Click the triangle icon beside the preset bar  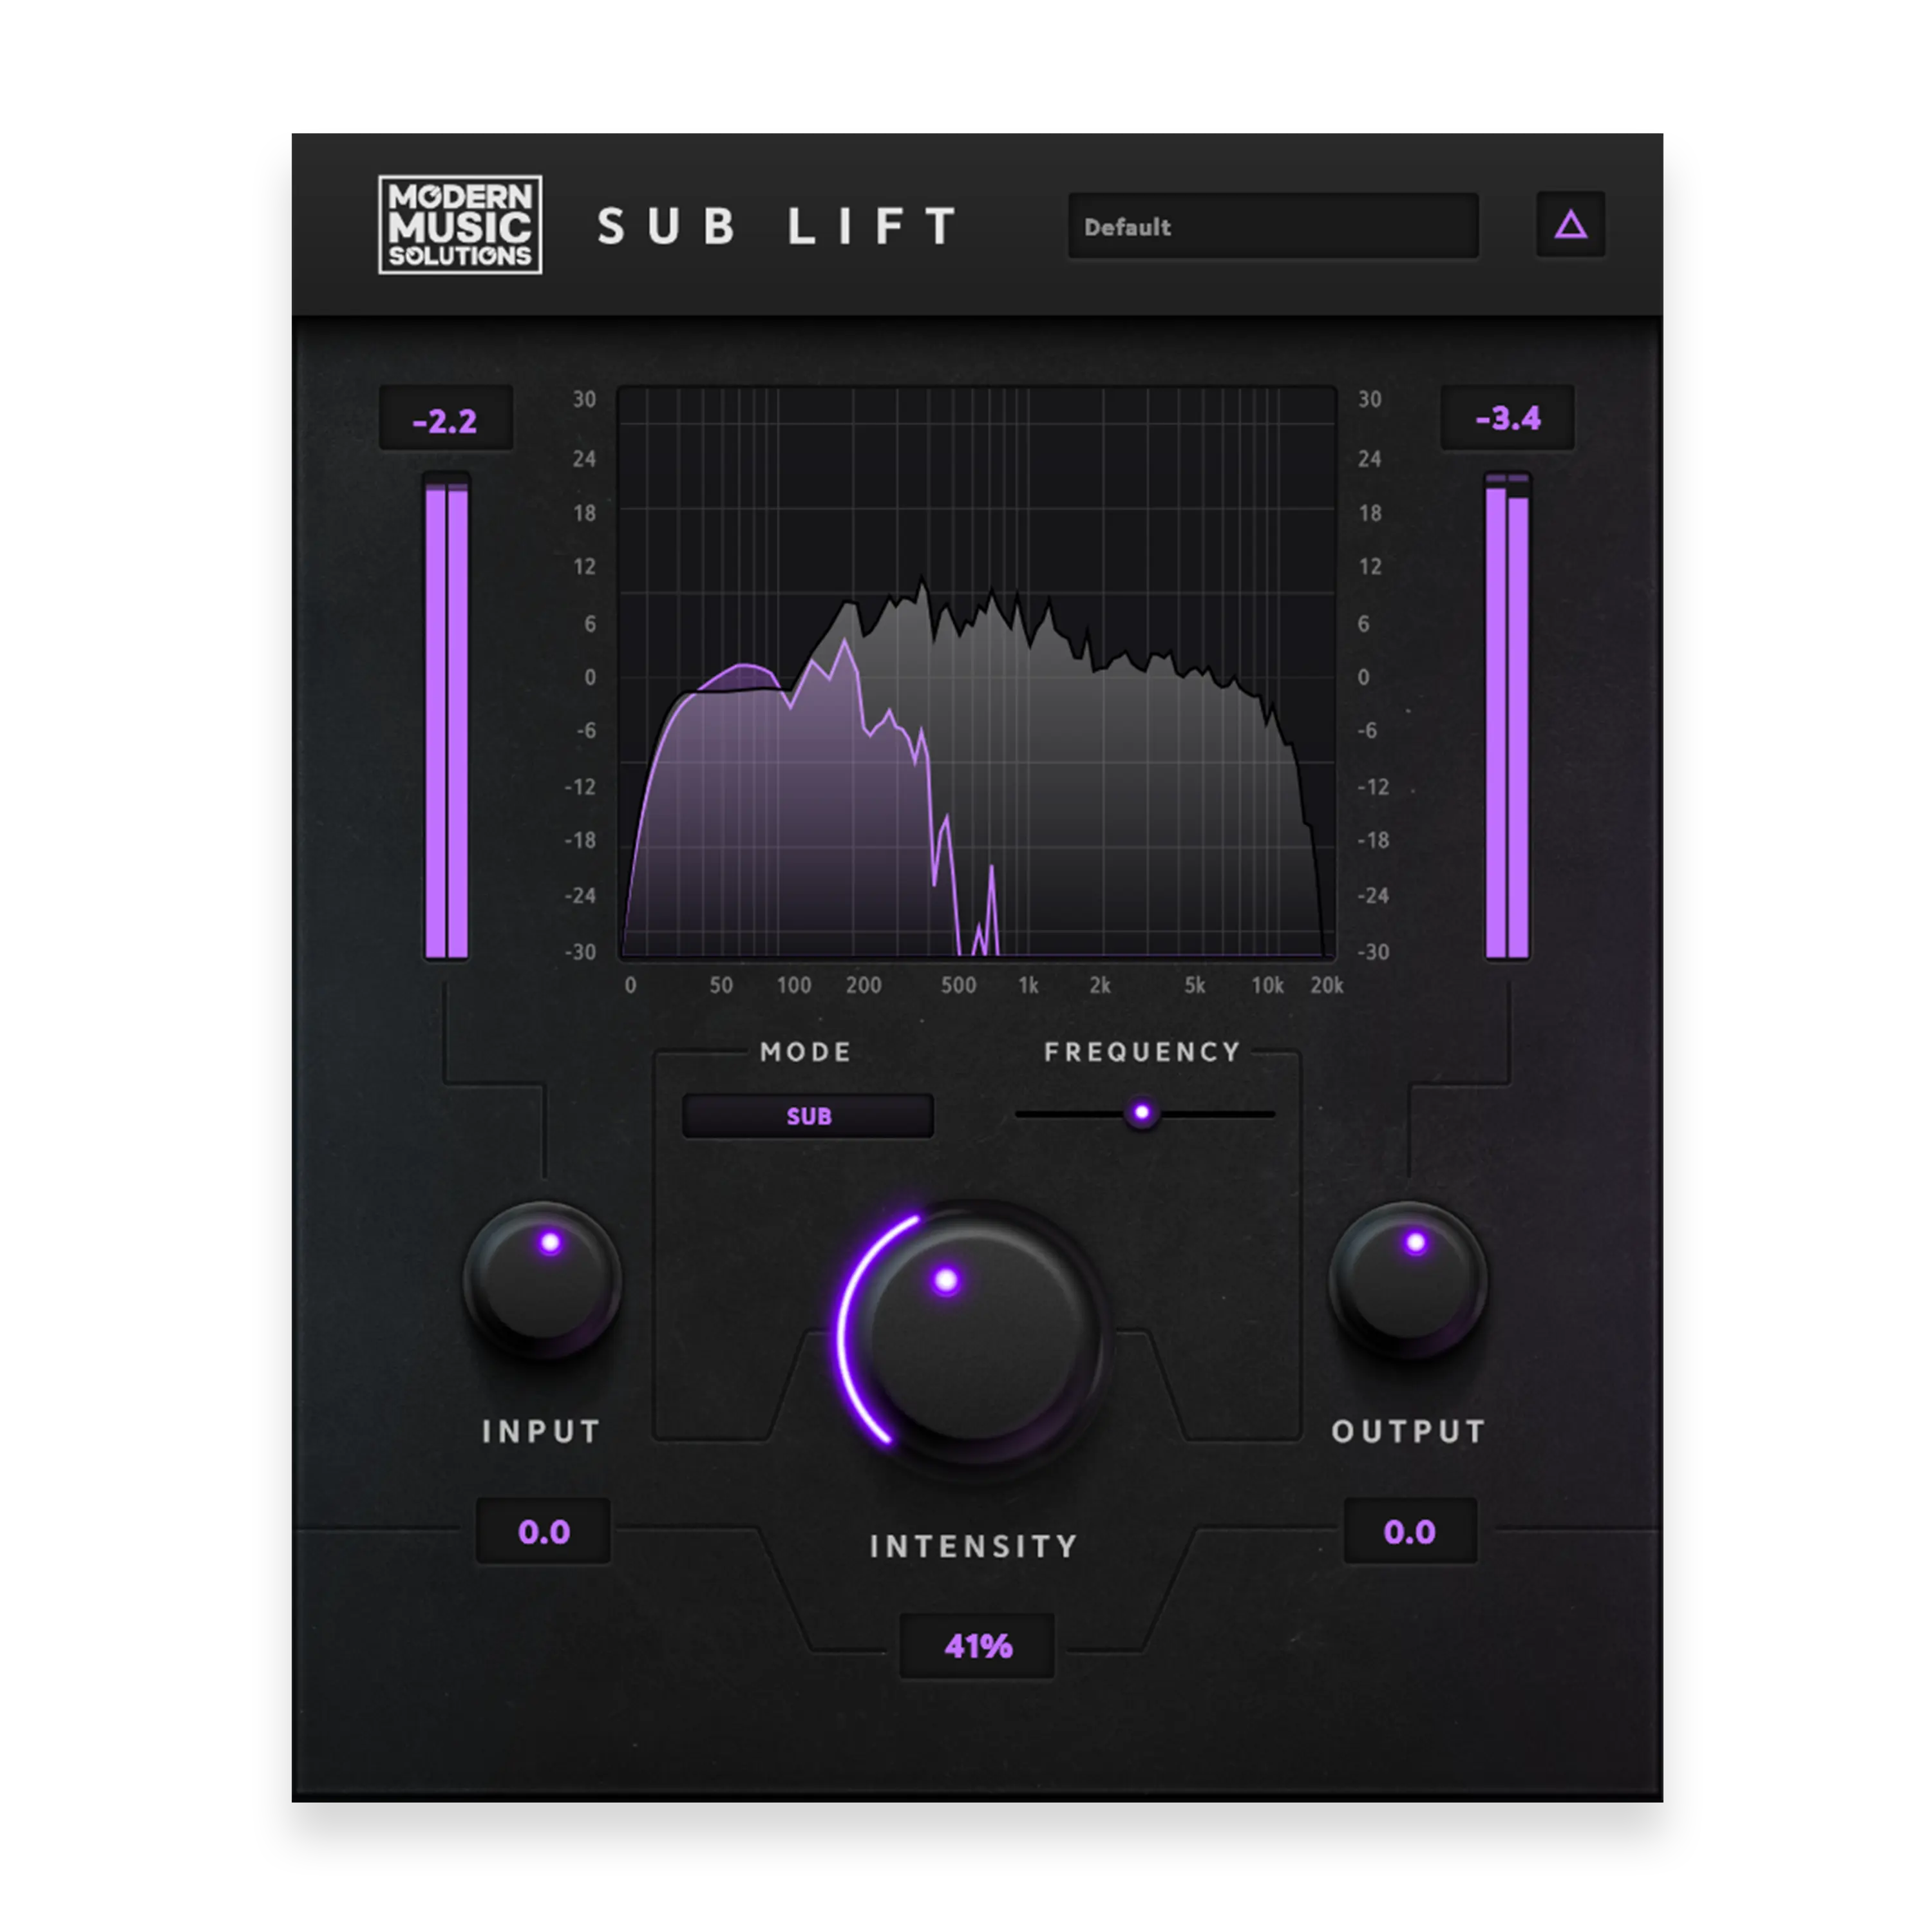(1572, 225)
